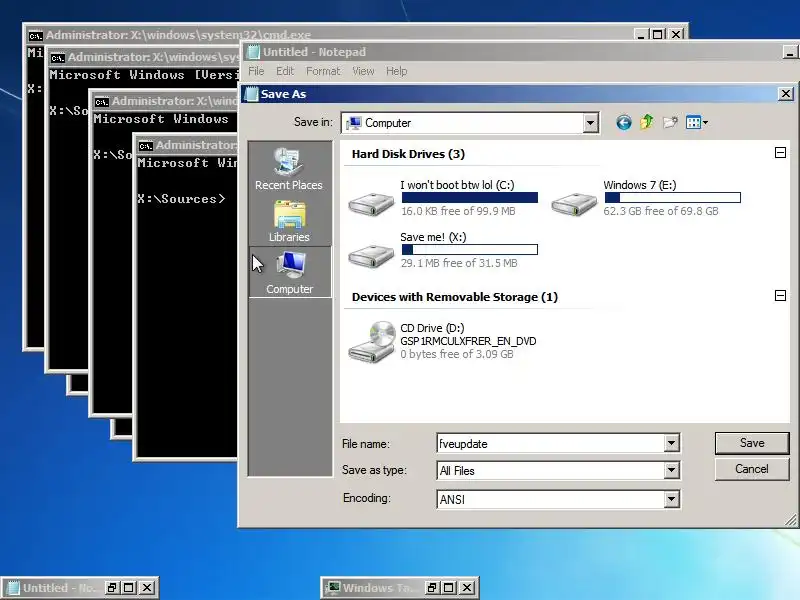
Task: Close the rearmost cmd.exe window
Action: [x=676, y=34]
